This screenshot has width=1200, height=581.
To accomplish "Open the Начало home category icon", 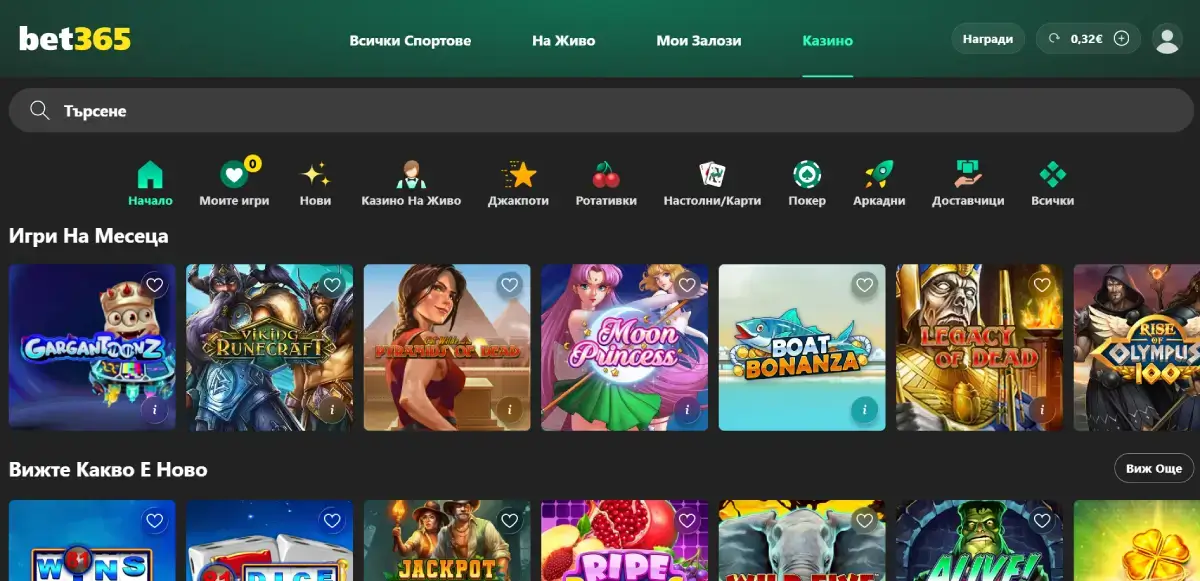I will pos(150,175).
